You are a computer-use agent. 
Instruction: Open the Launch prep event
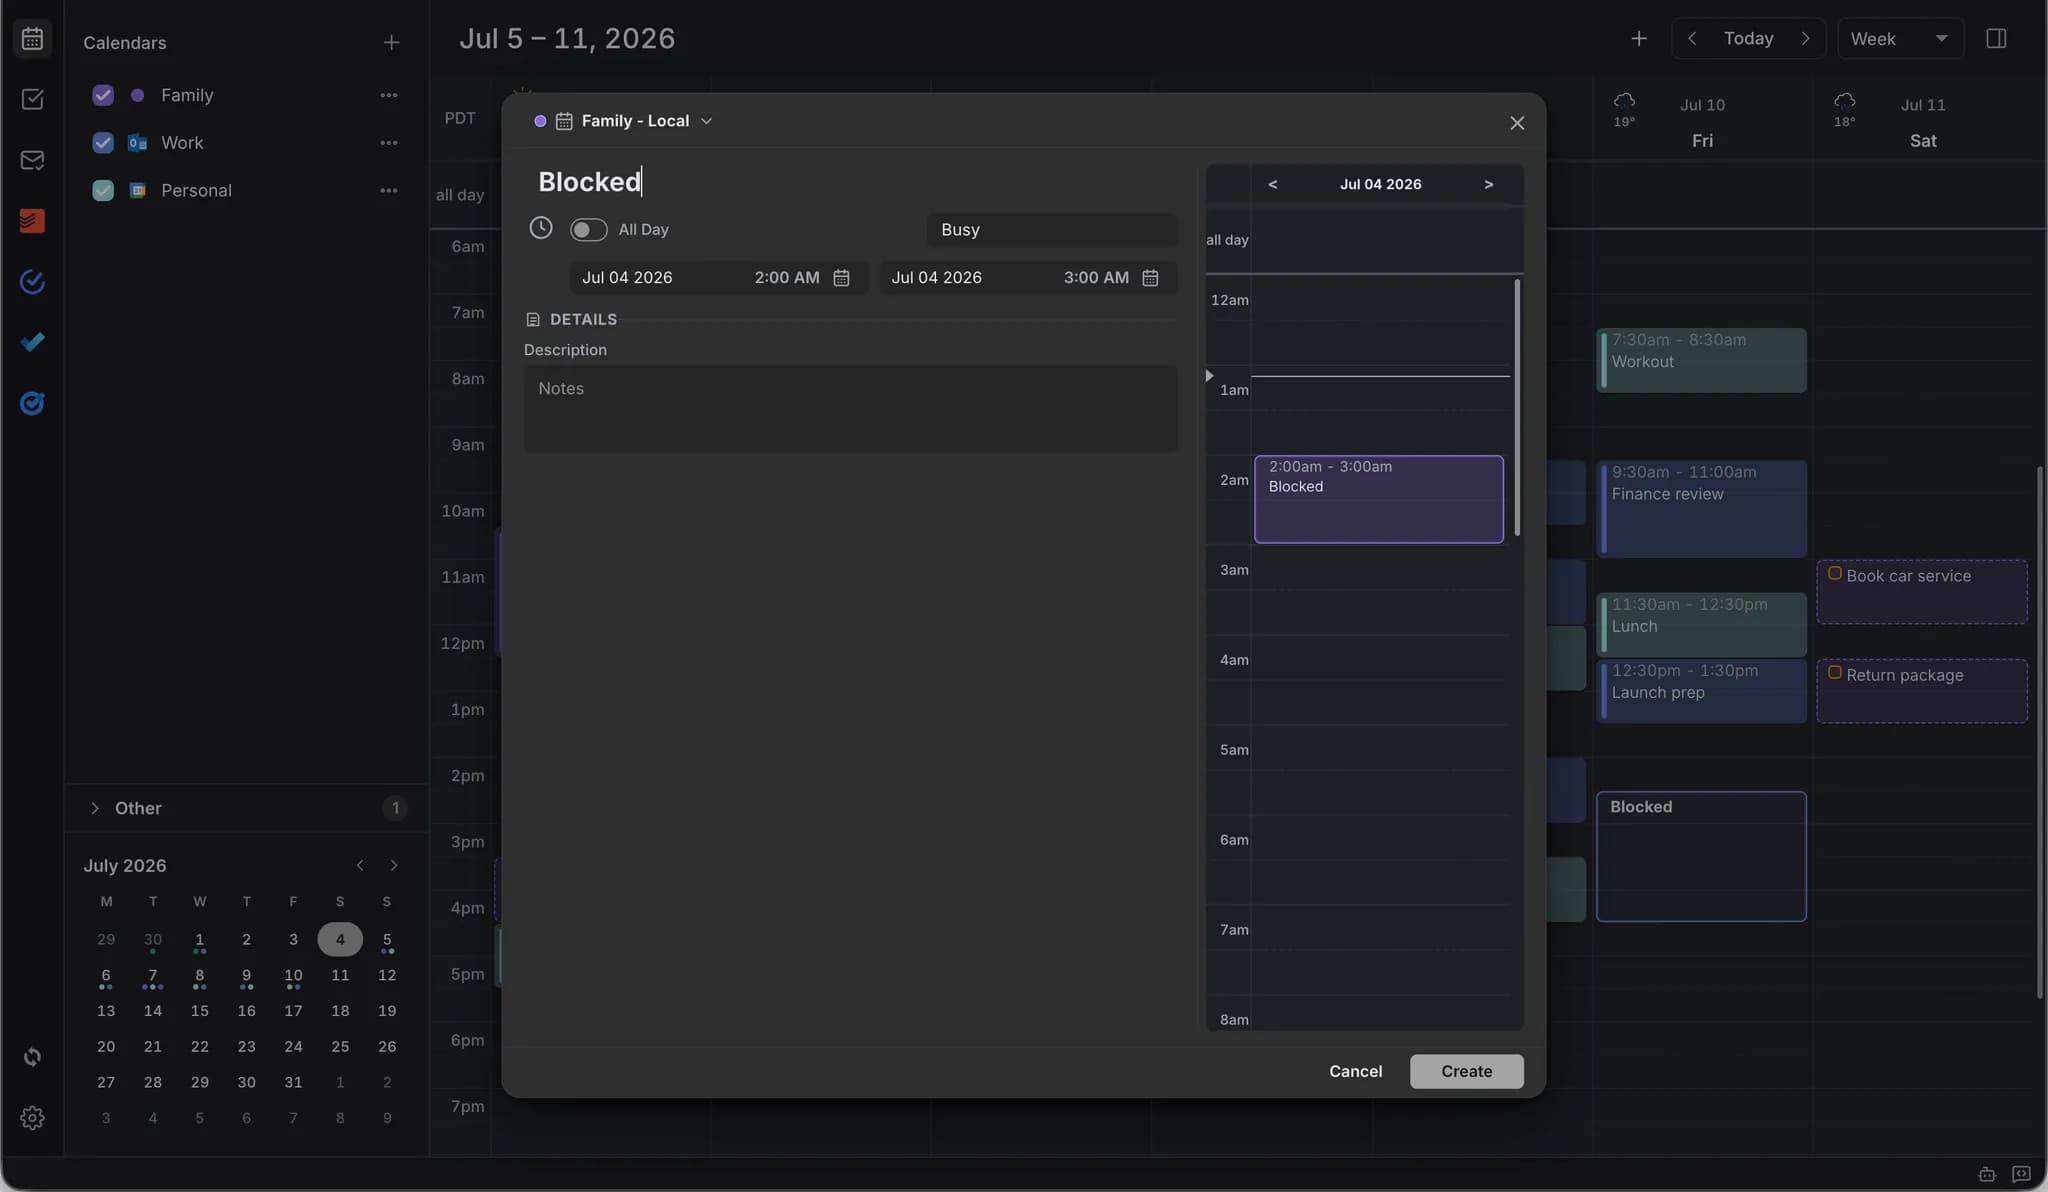(1701, 690)
